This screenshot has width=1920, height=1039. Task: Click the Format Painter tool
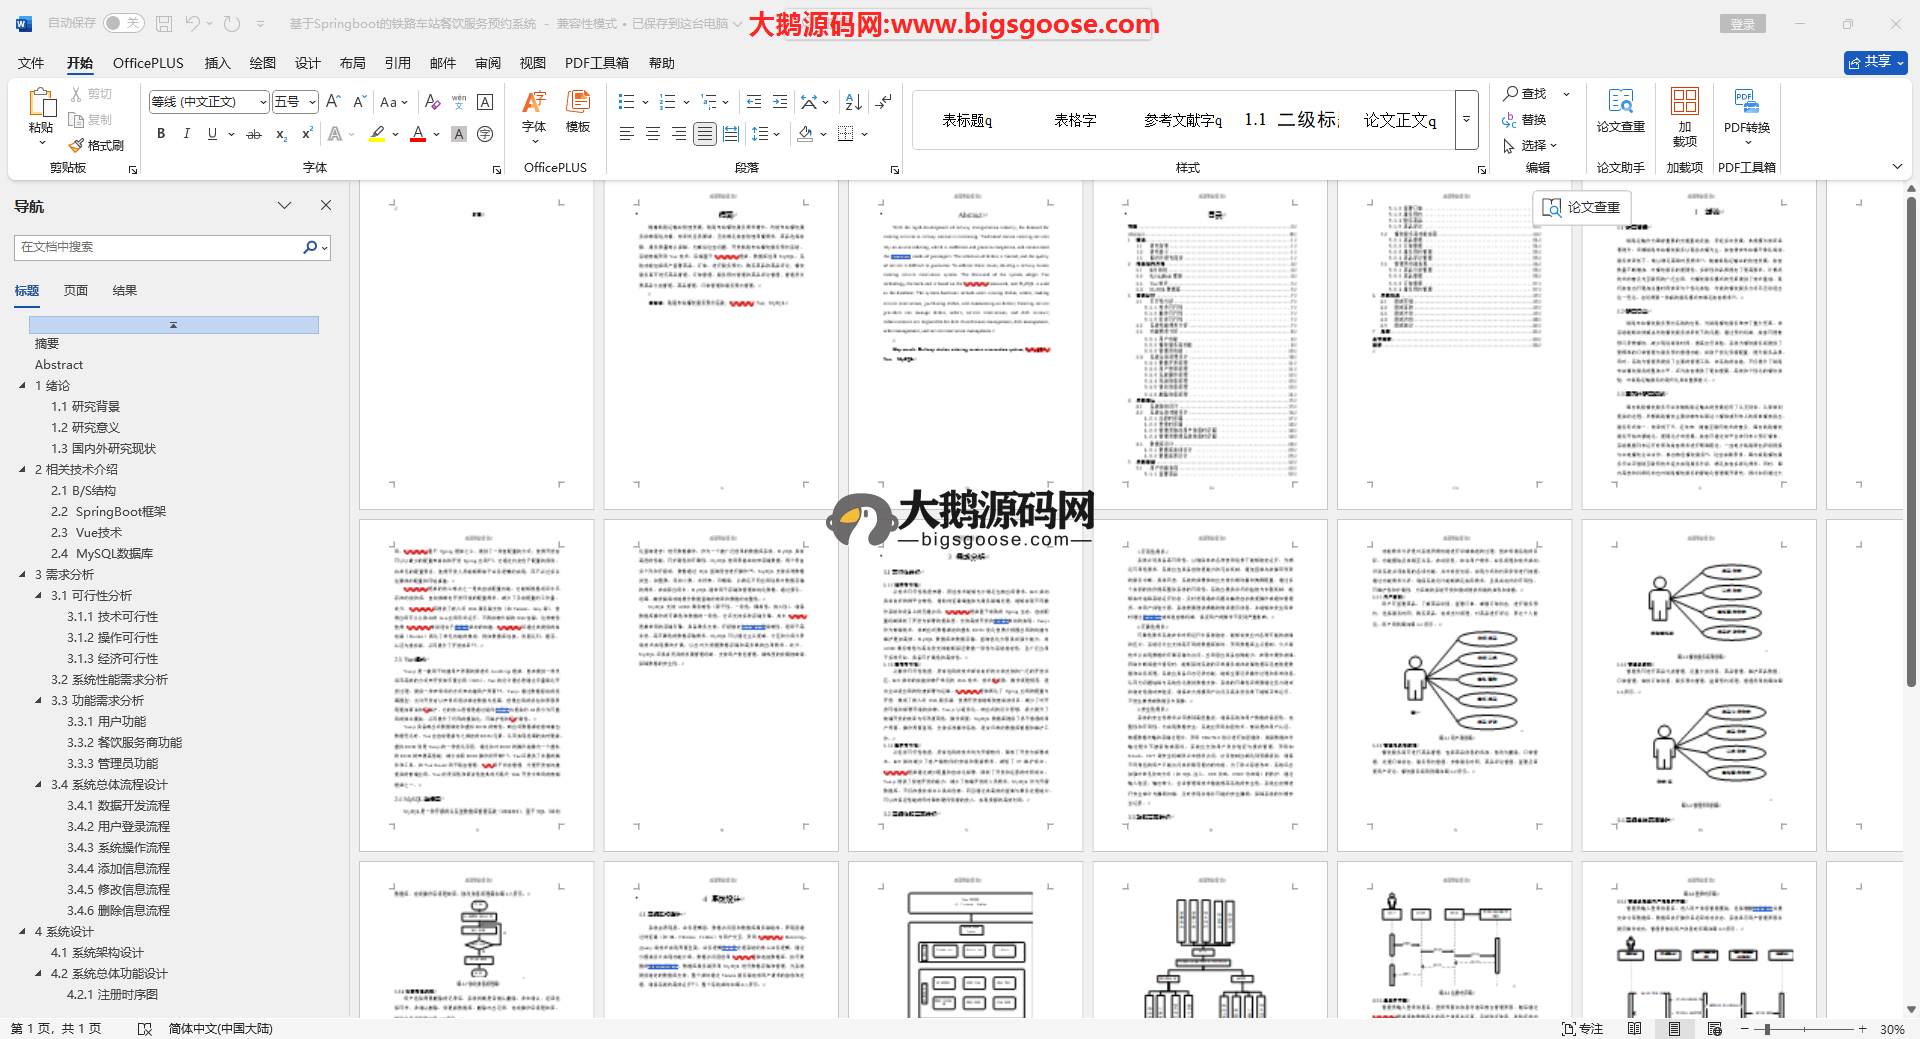(97, 145)
